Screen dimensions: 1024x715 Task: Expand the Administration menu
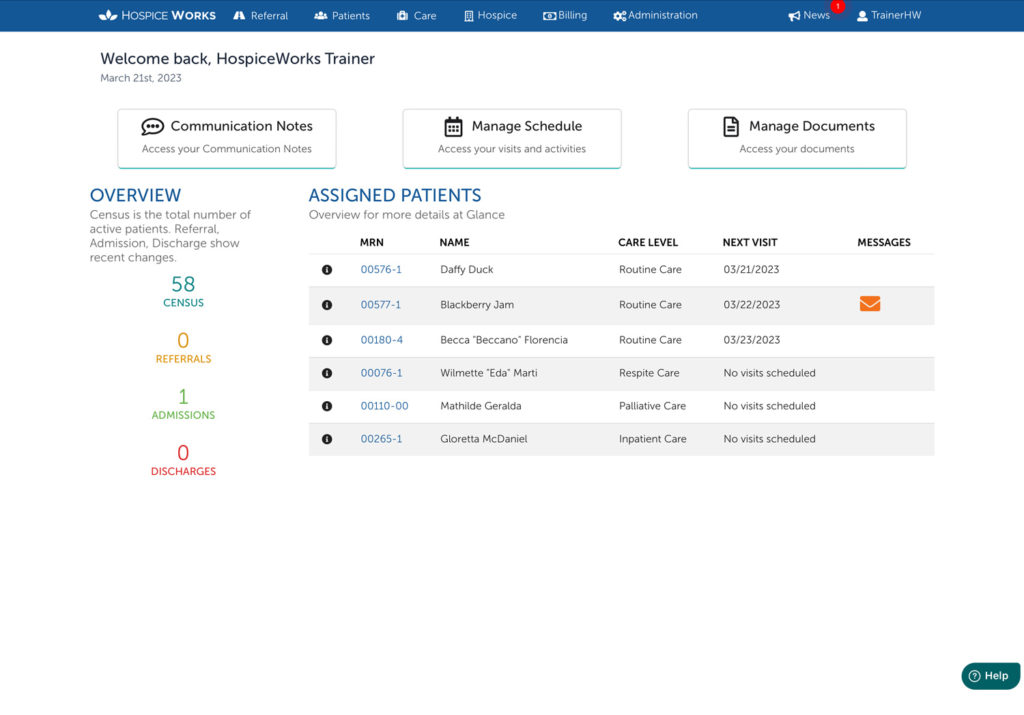[655, 15]
